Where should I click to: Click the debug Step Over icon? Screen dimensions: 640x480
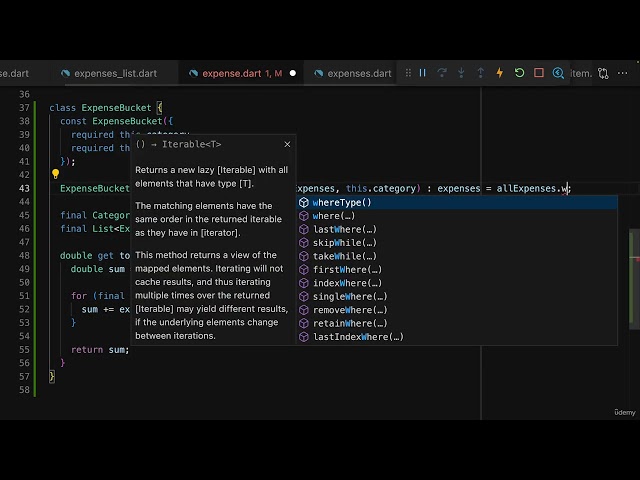[442, 73]
